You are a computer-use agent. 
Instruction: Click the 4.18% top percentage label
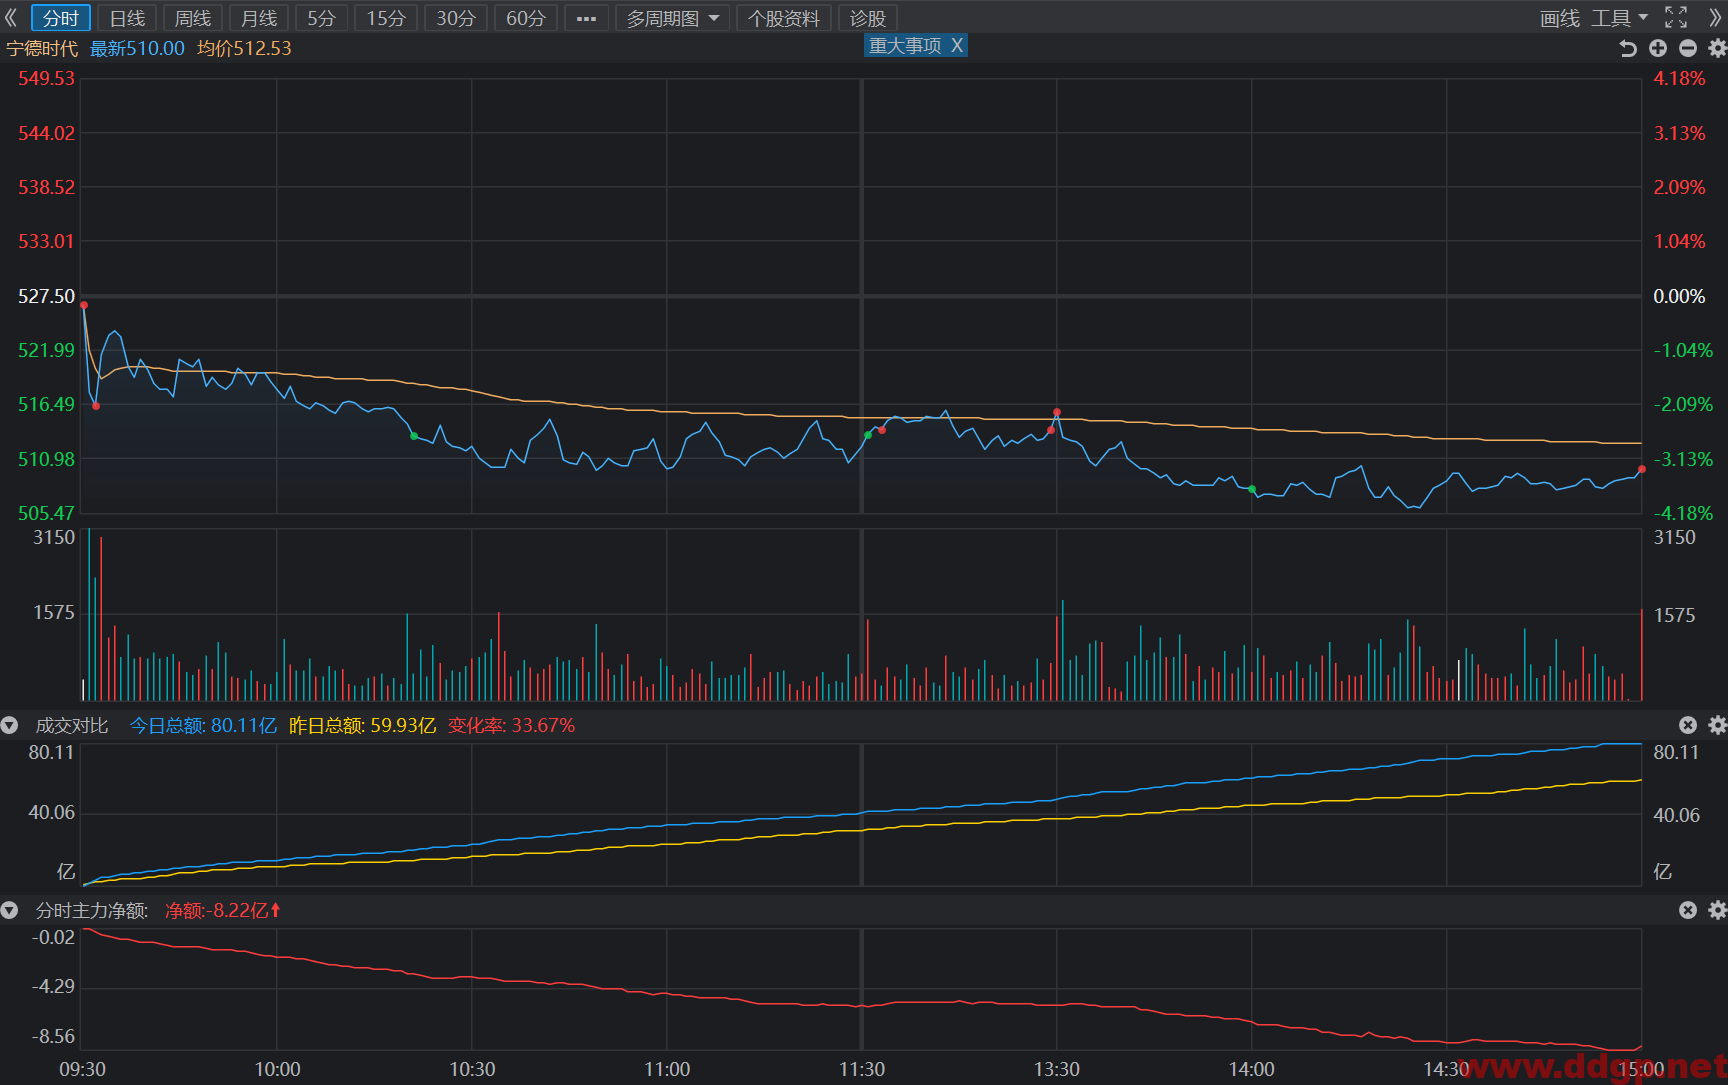coord(1679,78)
